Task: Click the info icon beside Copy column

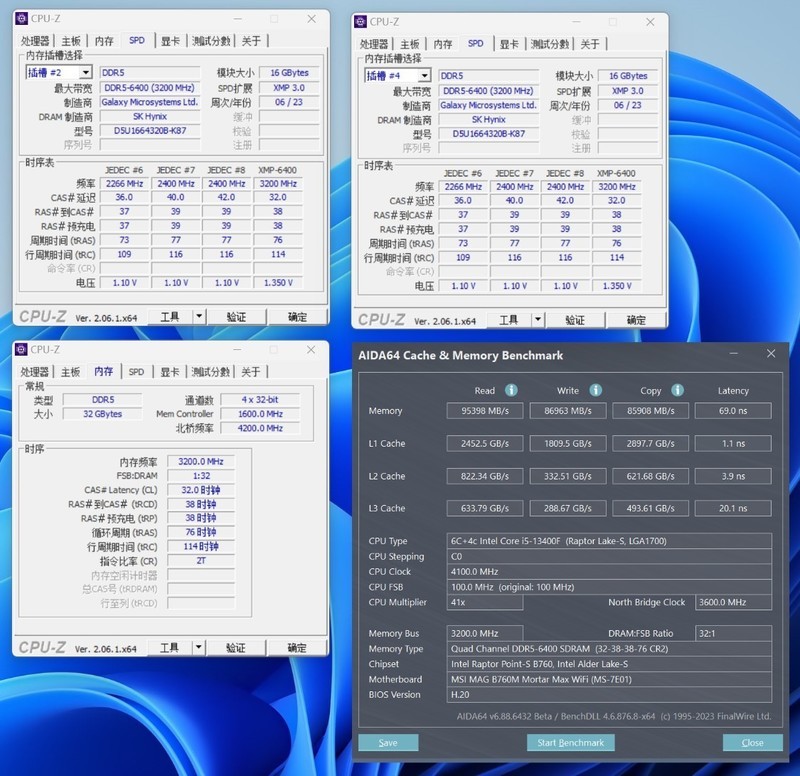Action: click(x=675, y=390)
